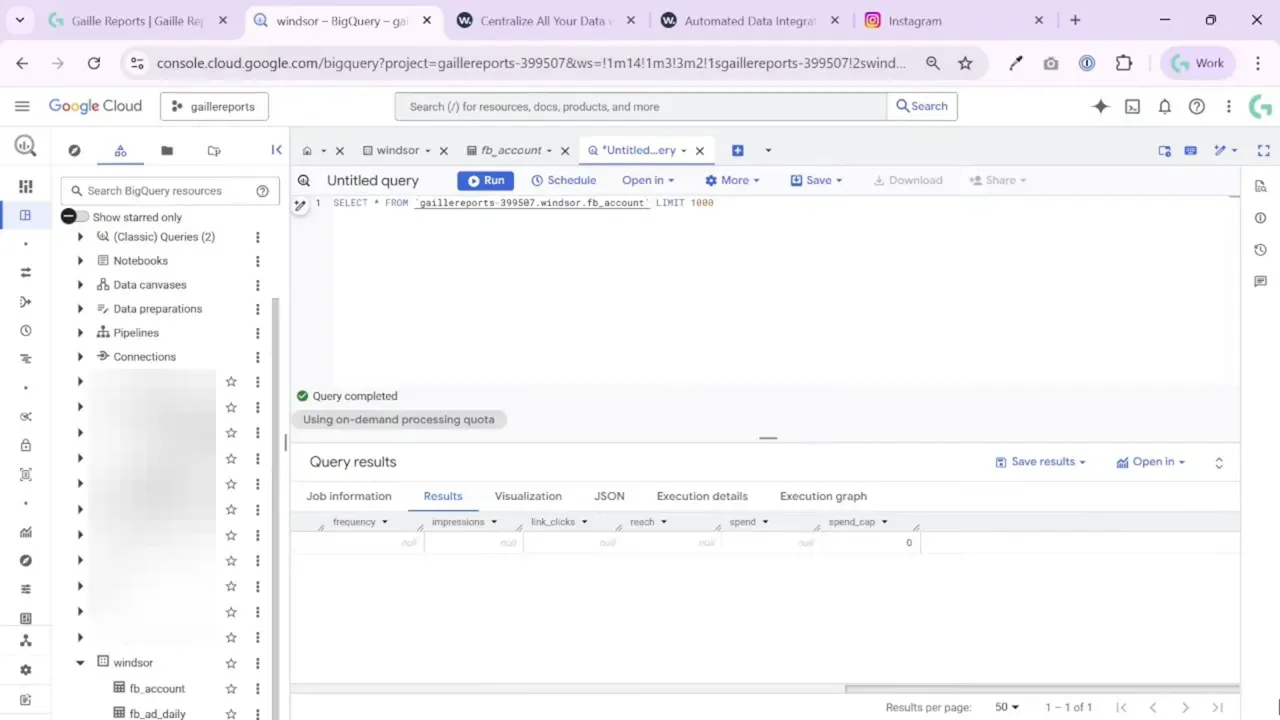Expand the Notebooks node
This screenshot has width=1280, height=720.
(80, 261)
